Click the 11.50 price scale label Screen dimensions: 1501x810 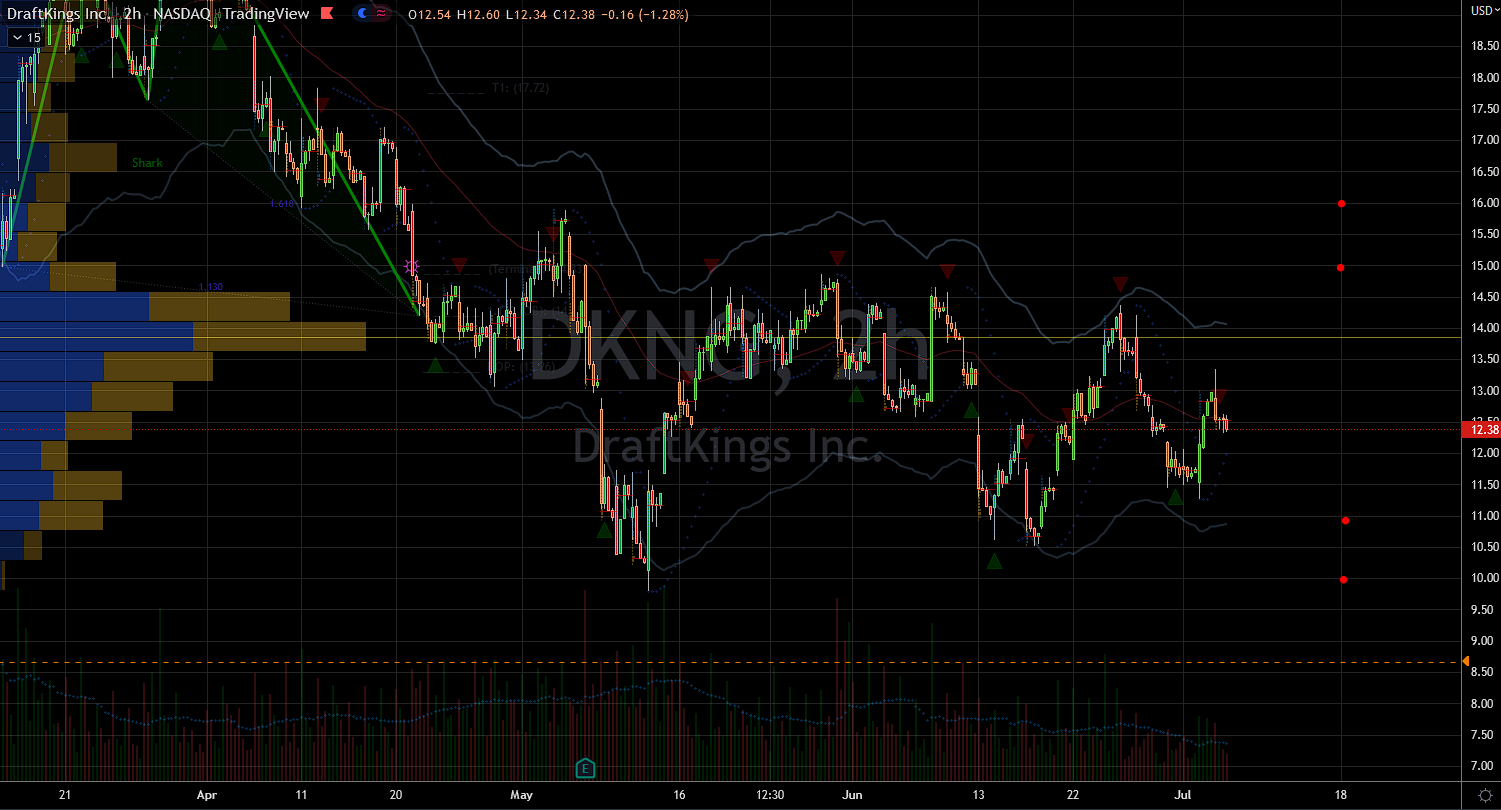[x=1484, y=485]
